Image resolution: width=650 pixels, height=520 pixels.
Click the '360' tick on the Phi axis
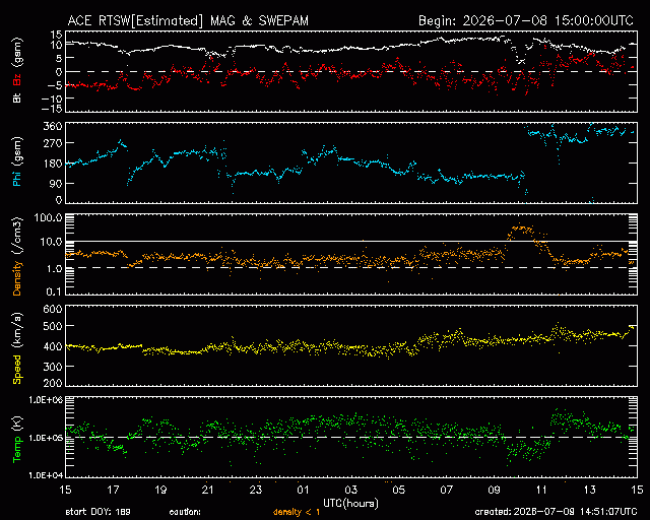coord(53,126)
